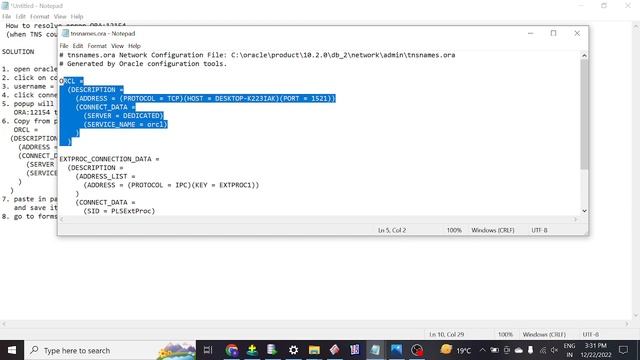
Task: Open Format menu in Untitled Notepad window
Action: pos(40,16)
